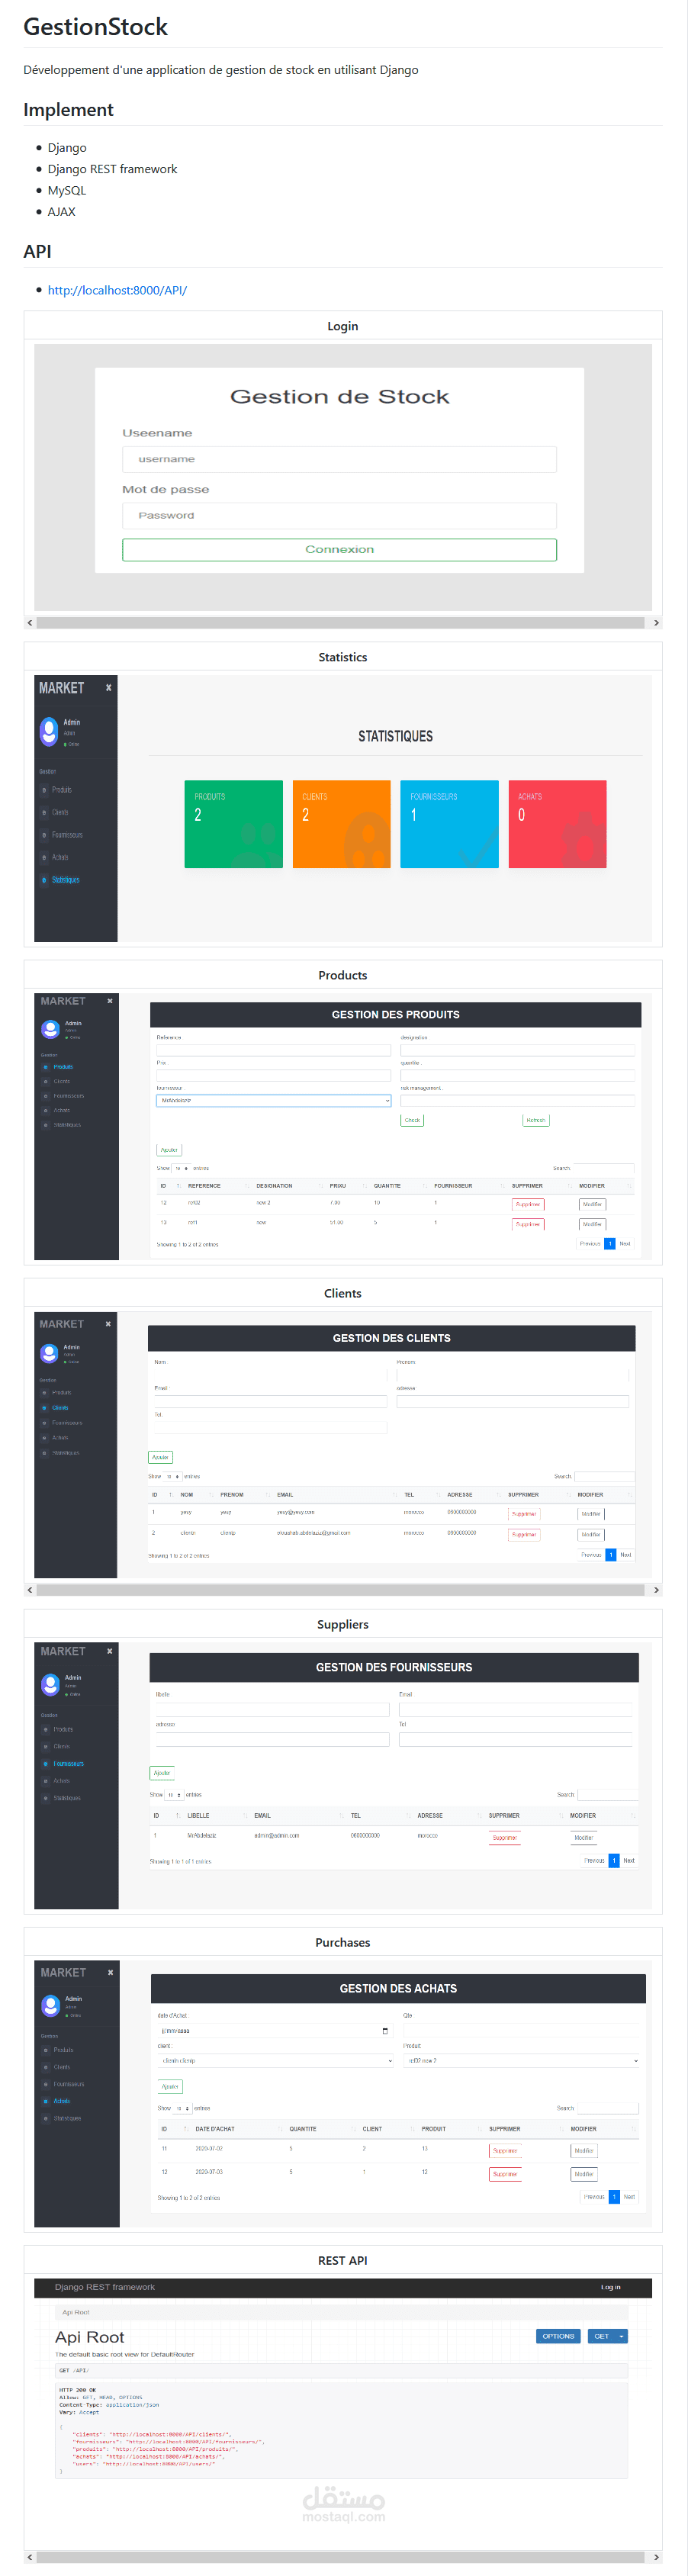
Task: Open the localhost:8000/API/ link
Action: pos(117,290)
